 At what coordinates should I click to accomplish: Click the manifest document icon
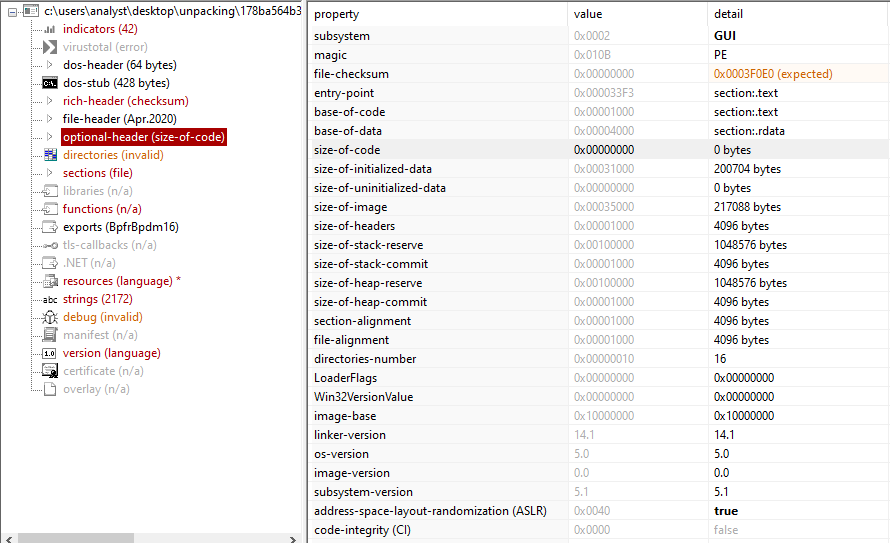point(50,335)
